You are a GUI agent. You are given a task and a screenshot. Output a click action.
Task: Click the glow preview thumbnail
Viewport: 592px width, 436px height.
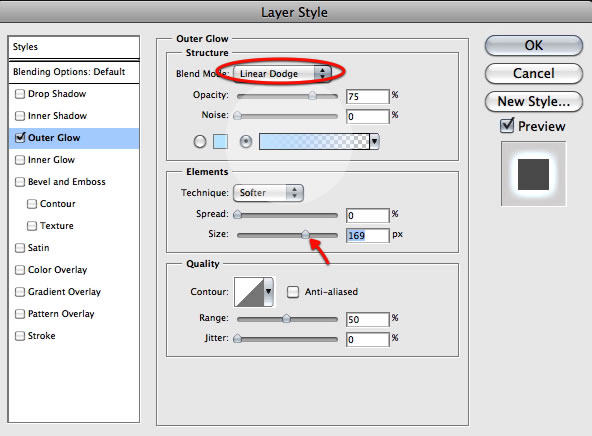[533, 174]
